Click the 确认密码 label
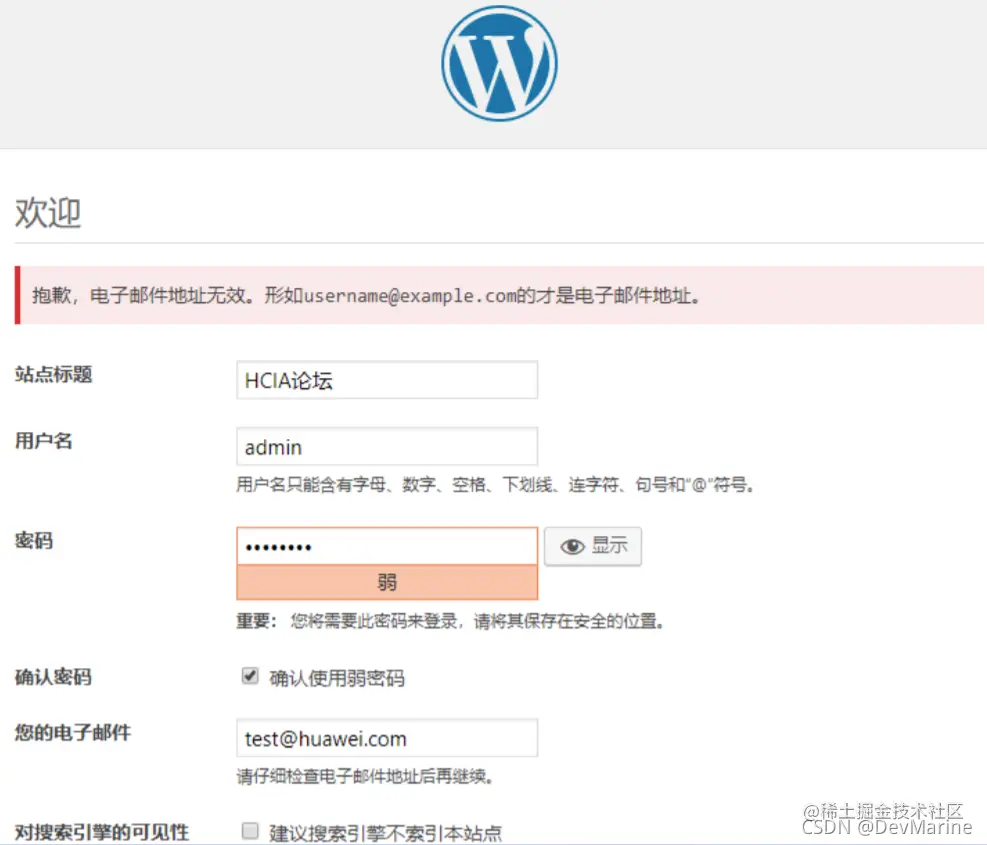This screenshot has width=987, height=845. point(54,677)
